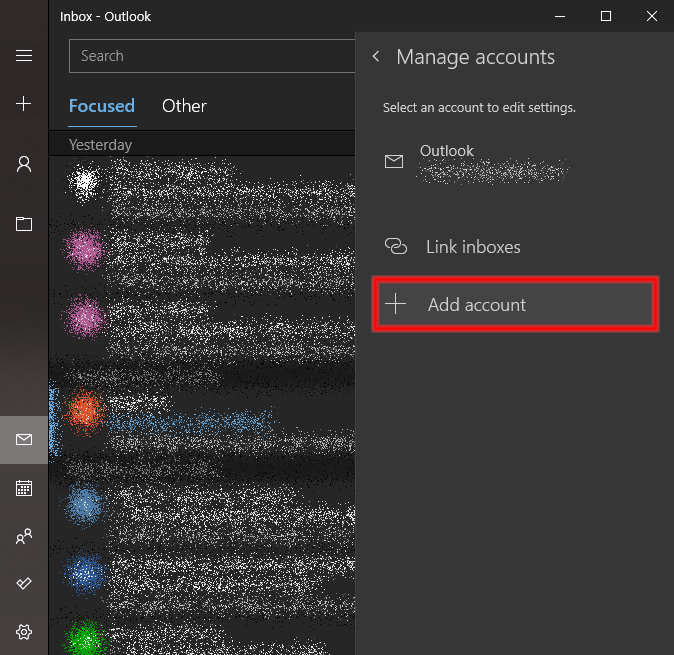Open the To Do checkmark icon
The image size is (674, 655).
pyautogui.click(x=24, y=583)
